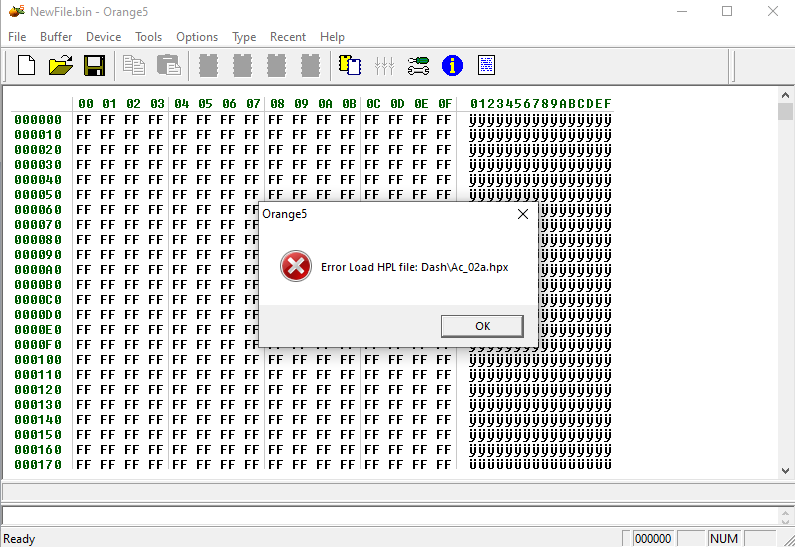Image resolution: width=795 pixels, height=547 pixels.
Task: Open the Type menu
Action: (x=244, y=37)
